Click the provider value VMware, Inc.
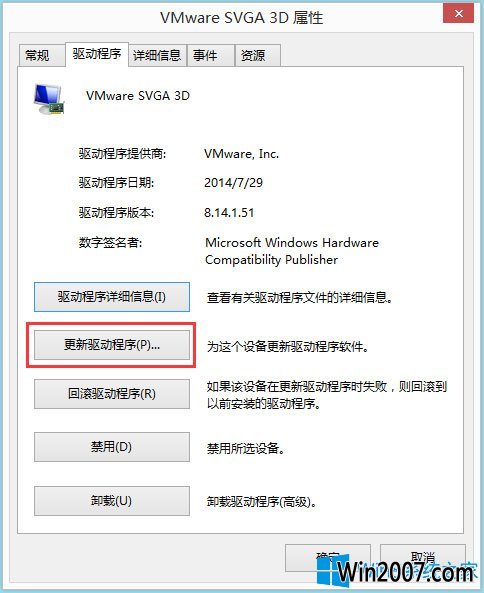The width and height of the screenshot is (484, 593). pyautogui.click(x=242, y=154)
